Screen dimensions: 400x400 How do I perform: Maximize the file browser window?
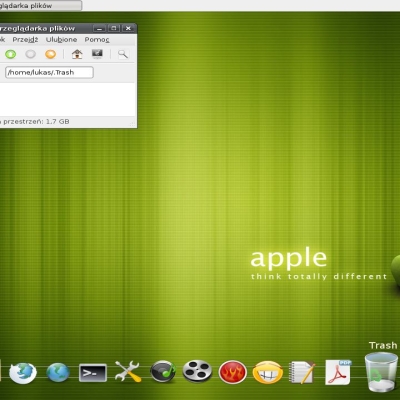click(x=114, y=28)
